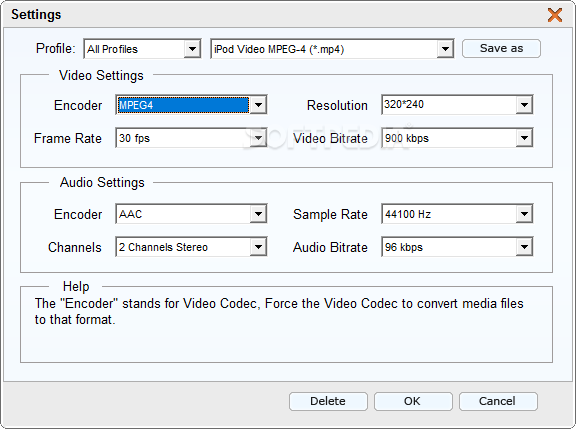Click the Help text about Encoder
Image resolution: width=576 pixels, height=429 pixels.
279,311
